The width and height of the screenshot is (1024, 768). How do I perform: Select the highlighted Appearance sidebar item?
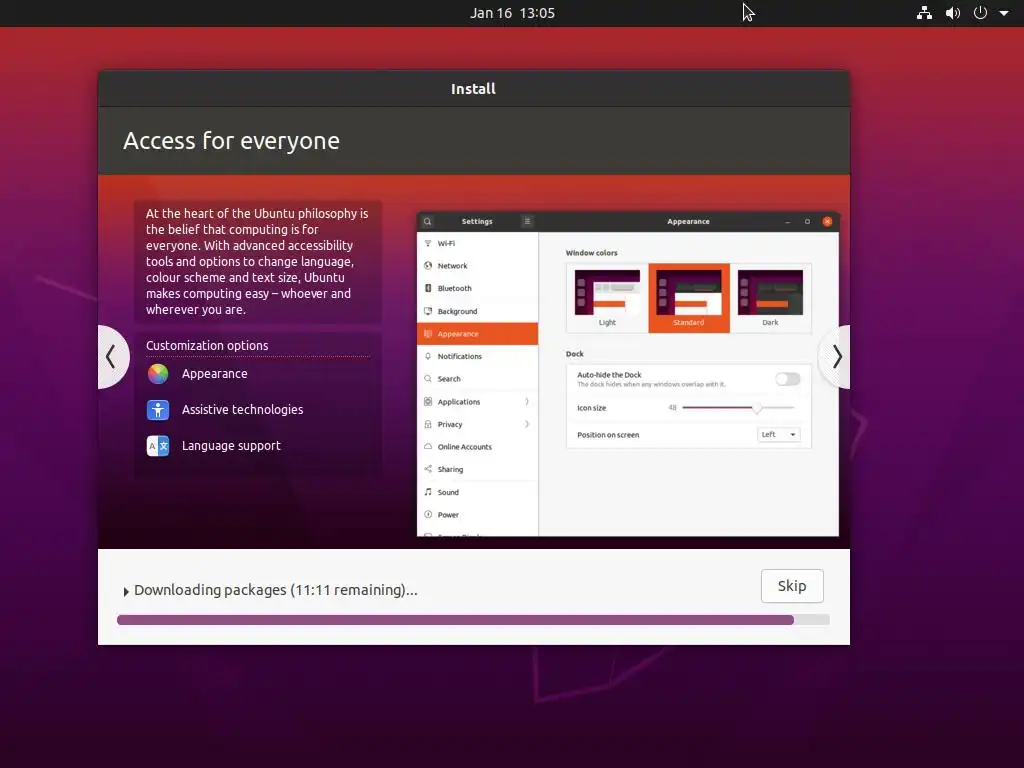coord(477,334)
